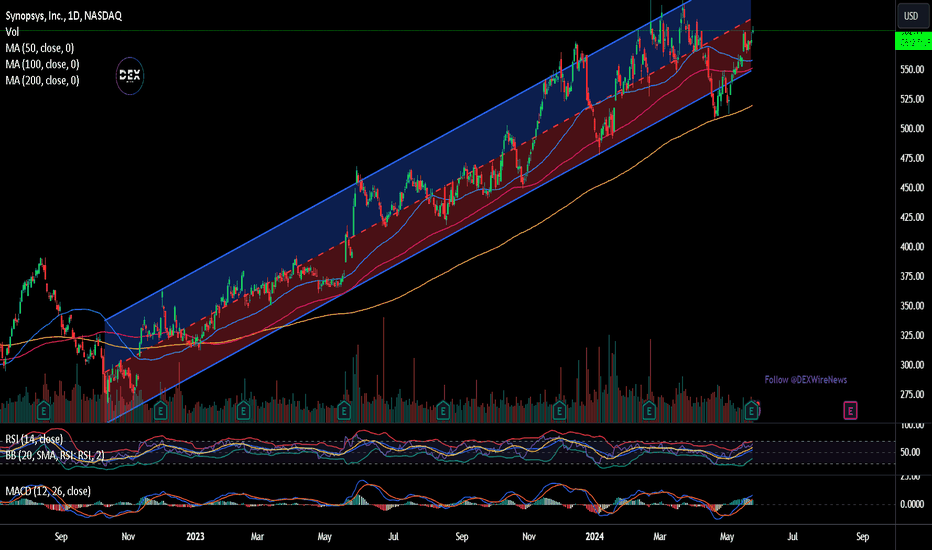This screenshot has height=550, width=932.
Task: Click the 550.00 price axis label
Action: click(912, 70)
